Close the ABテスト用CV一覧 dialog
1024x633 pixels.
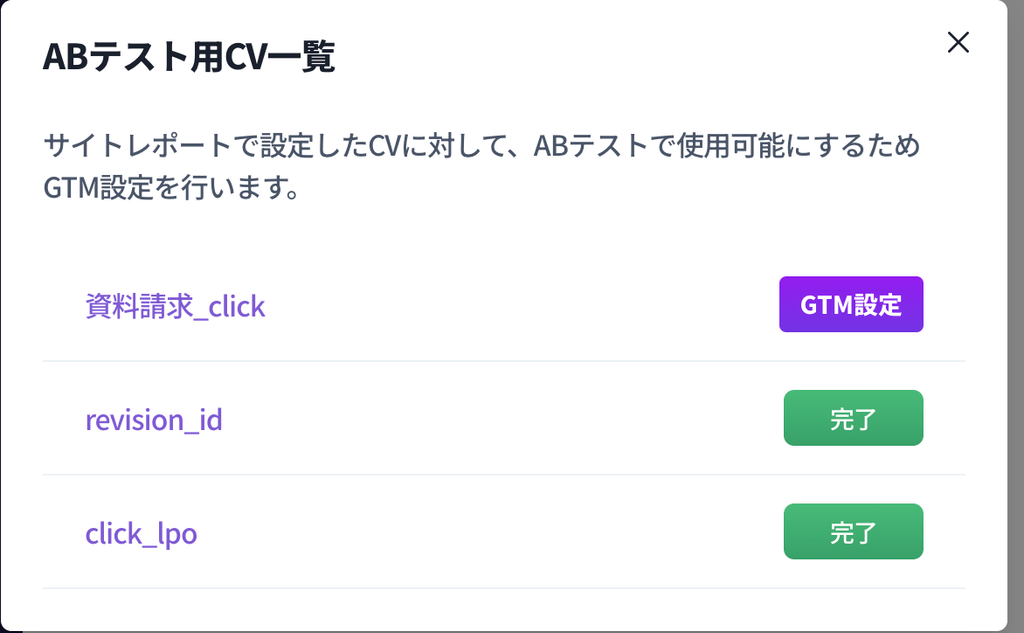tap(958, 42)
